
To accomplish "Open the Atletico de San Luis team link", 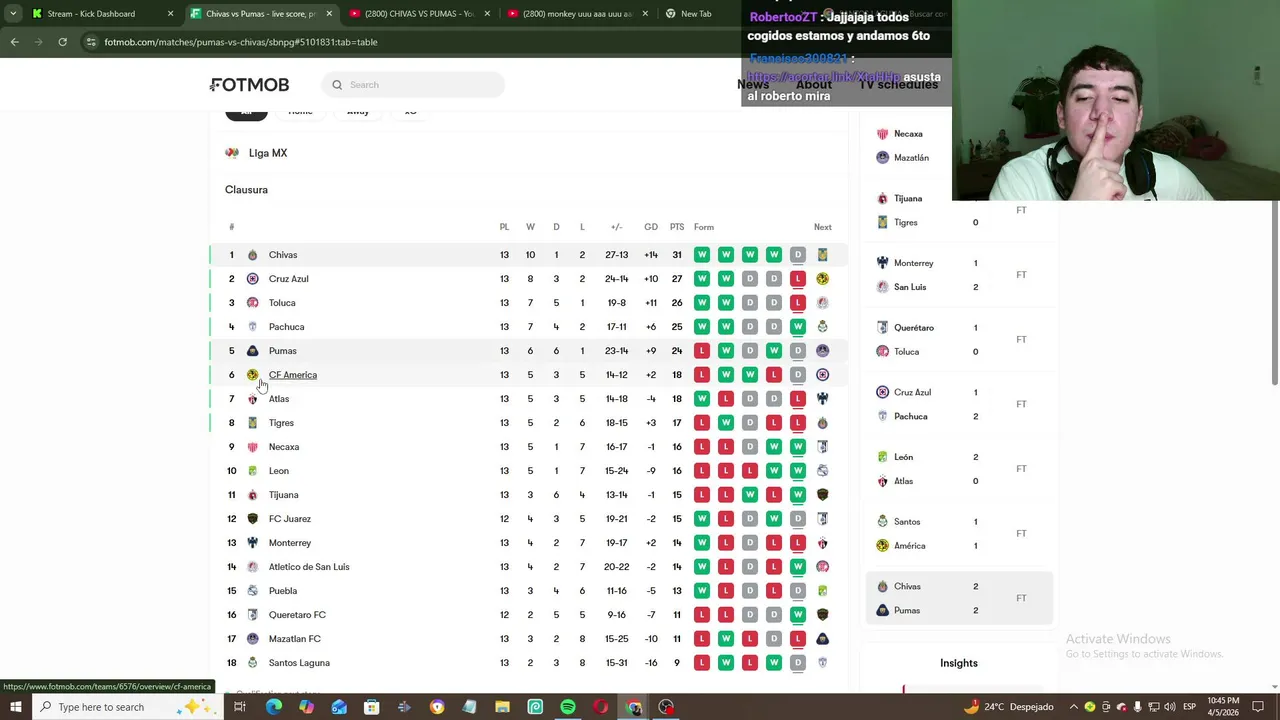I will tap(309, 567).
